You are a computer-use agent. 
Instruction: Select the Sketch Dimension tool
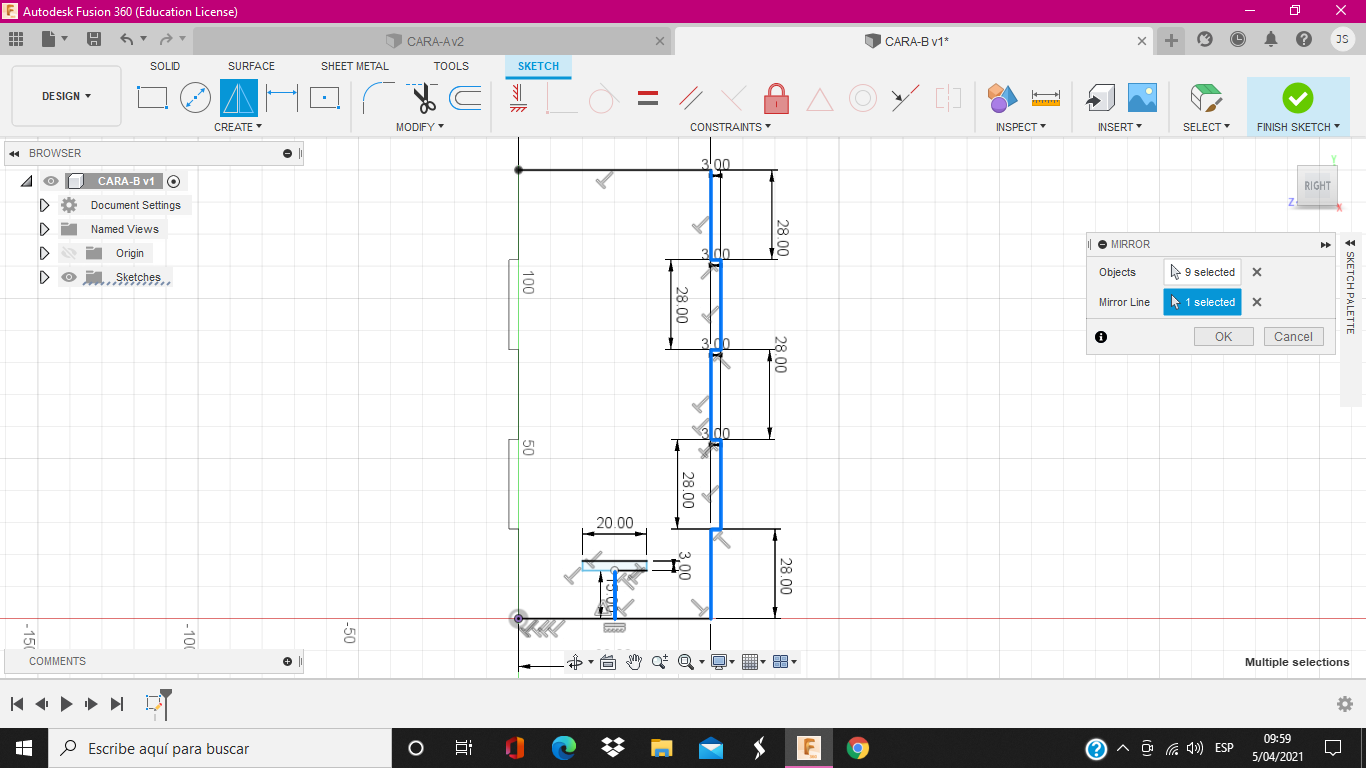[282, 98]
